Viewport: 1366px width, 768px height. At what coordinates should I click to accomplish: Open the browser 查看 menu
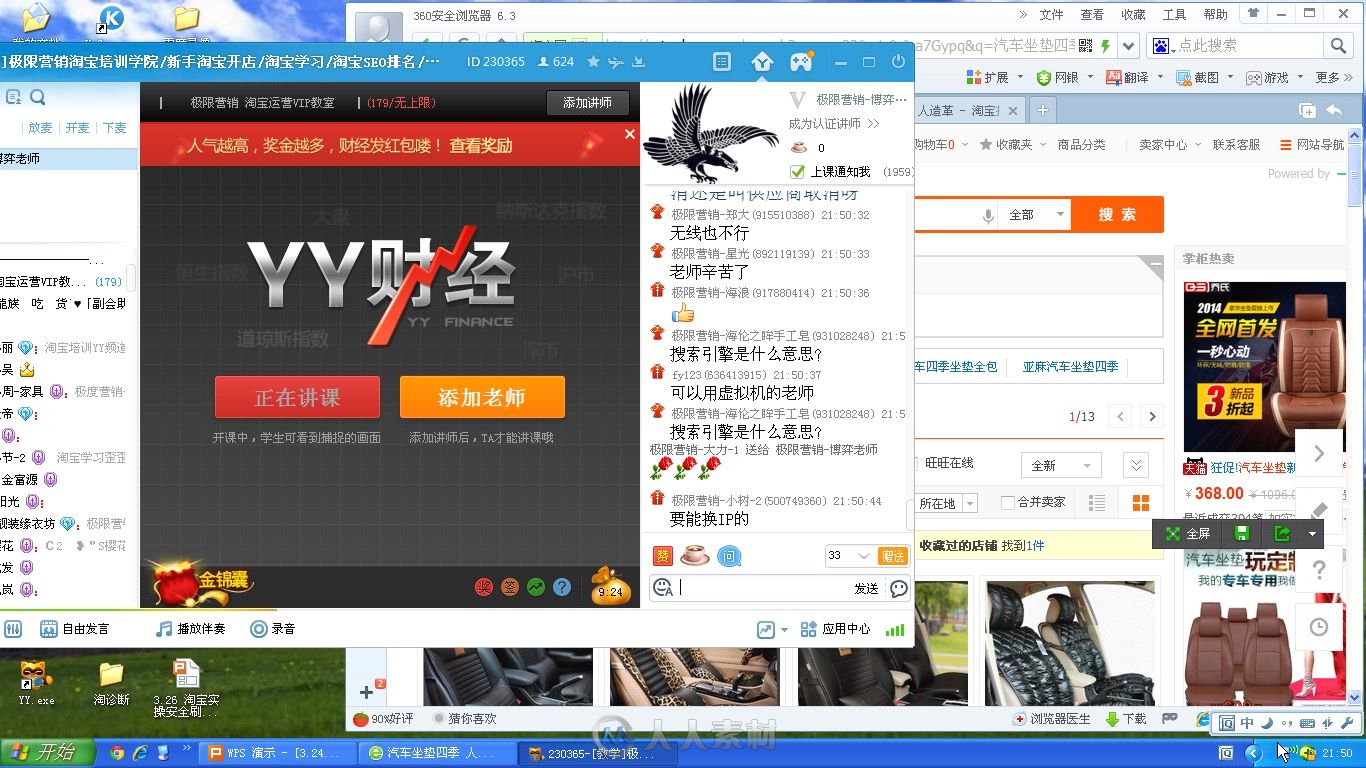click(1092, 15)
